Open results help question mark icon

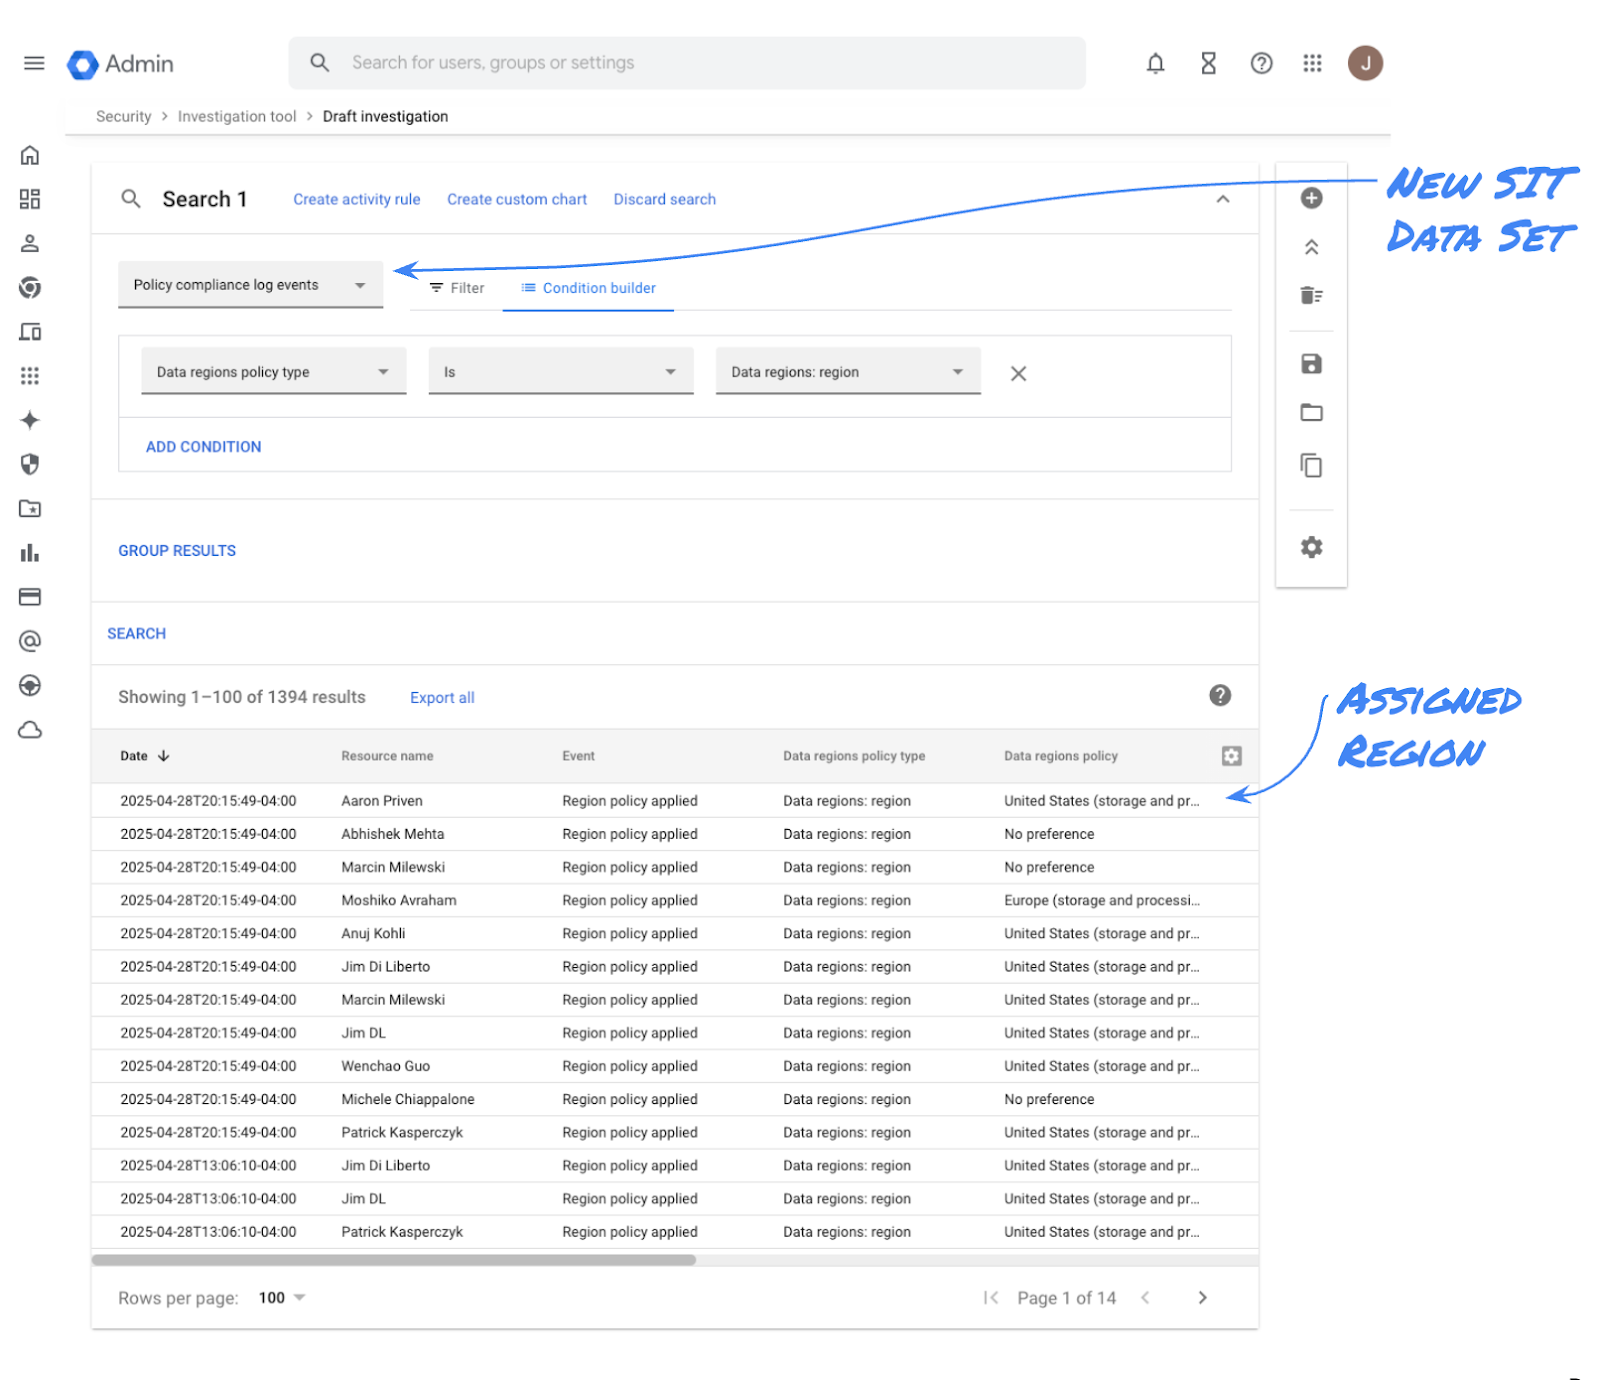(x=1220, y=696)
